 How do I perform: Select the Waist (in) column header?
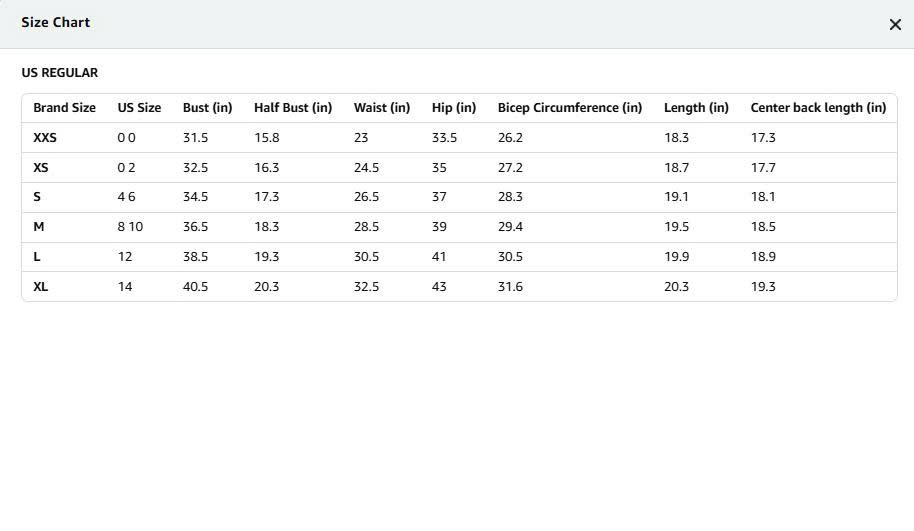tap(382, 108)
